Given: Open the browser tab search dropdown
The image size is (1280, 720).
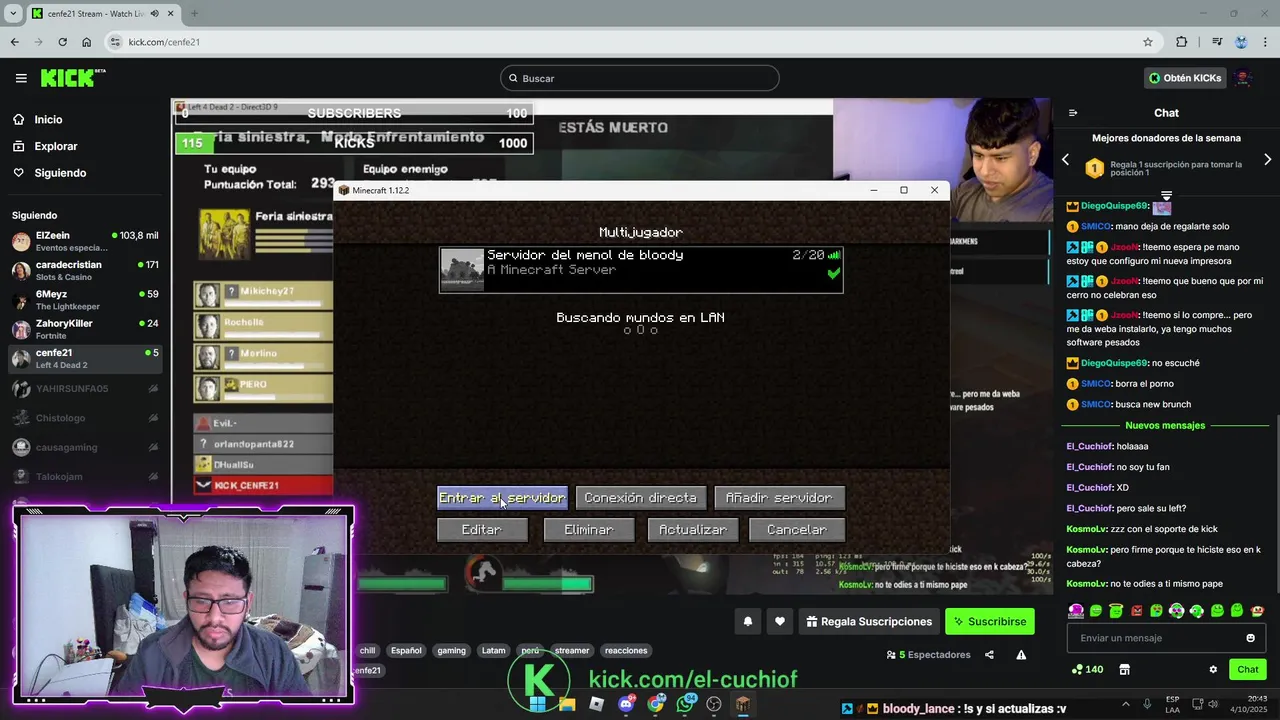Looking at the screenshot, I should coord(13,14).
